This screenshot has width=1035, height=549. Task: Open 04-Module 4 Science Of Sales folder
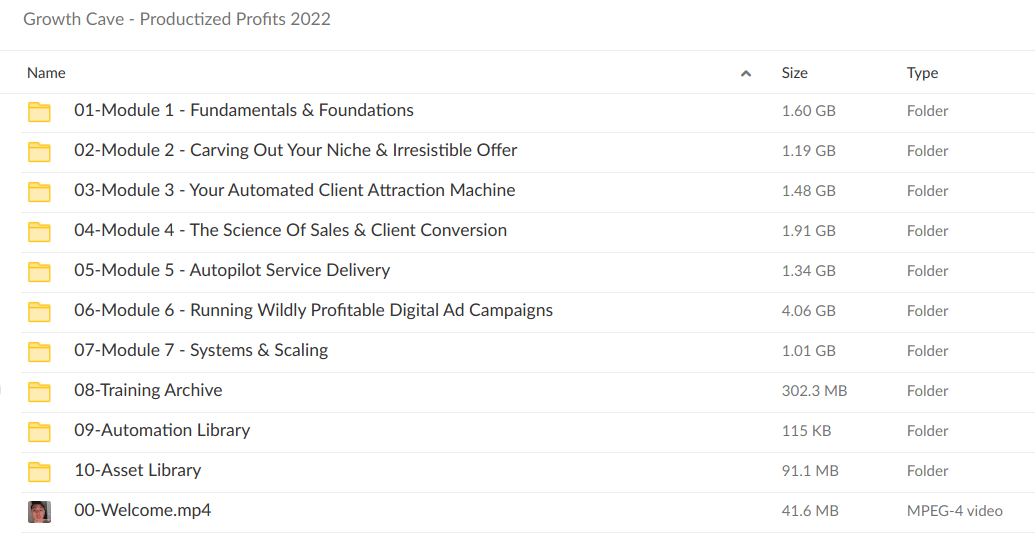tap(290, 230)
